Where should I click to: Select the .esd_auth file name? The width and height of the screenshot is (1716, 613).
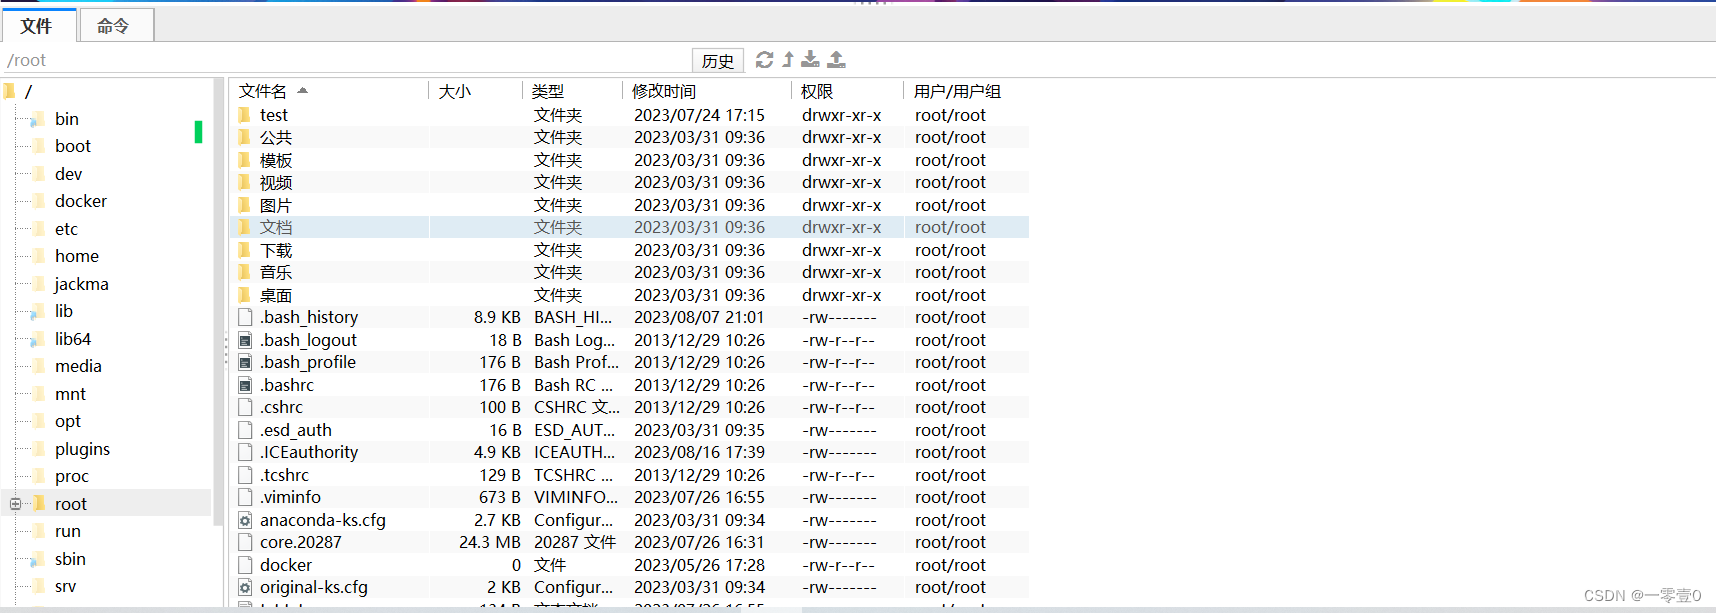(295, 430)
